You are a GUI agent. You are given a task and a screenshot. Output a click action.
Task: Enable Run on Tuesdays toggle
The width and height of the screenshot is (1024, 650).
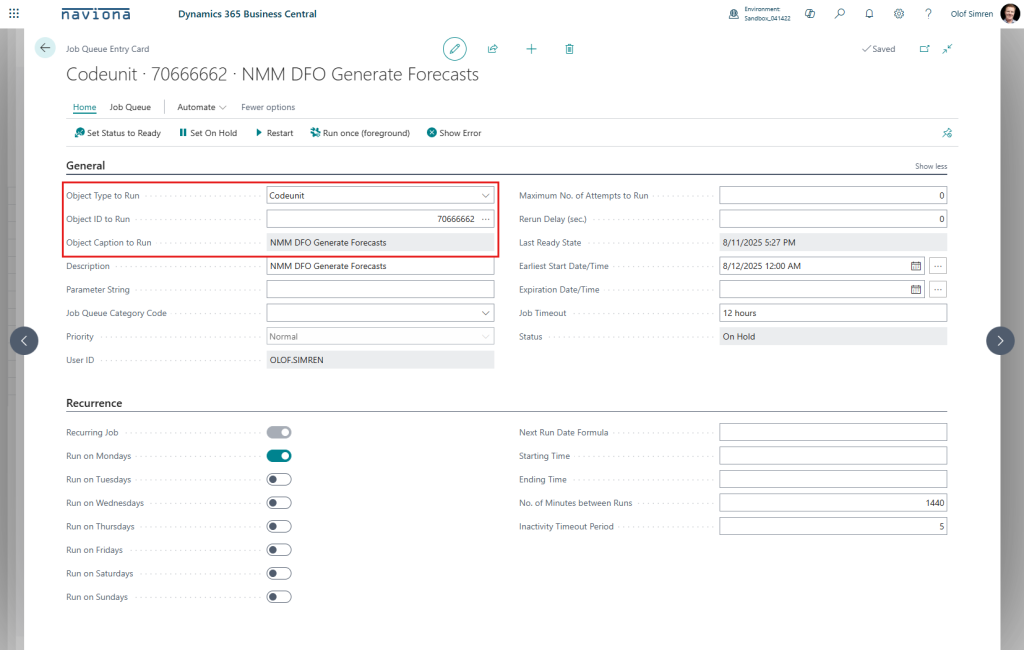point(279,479)
